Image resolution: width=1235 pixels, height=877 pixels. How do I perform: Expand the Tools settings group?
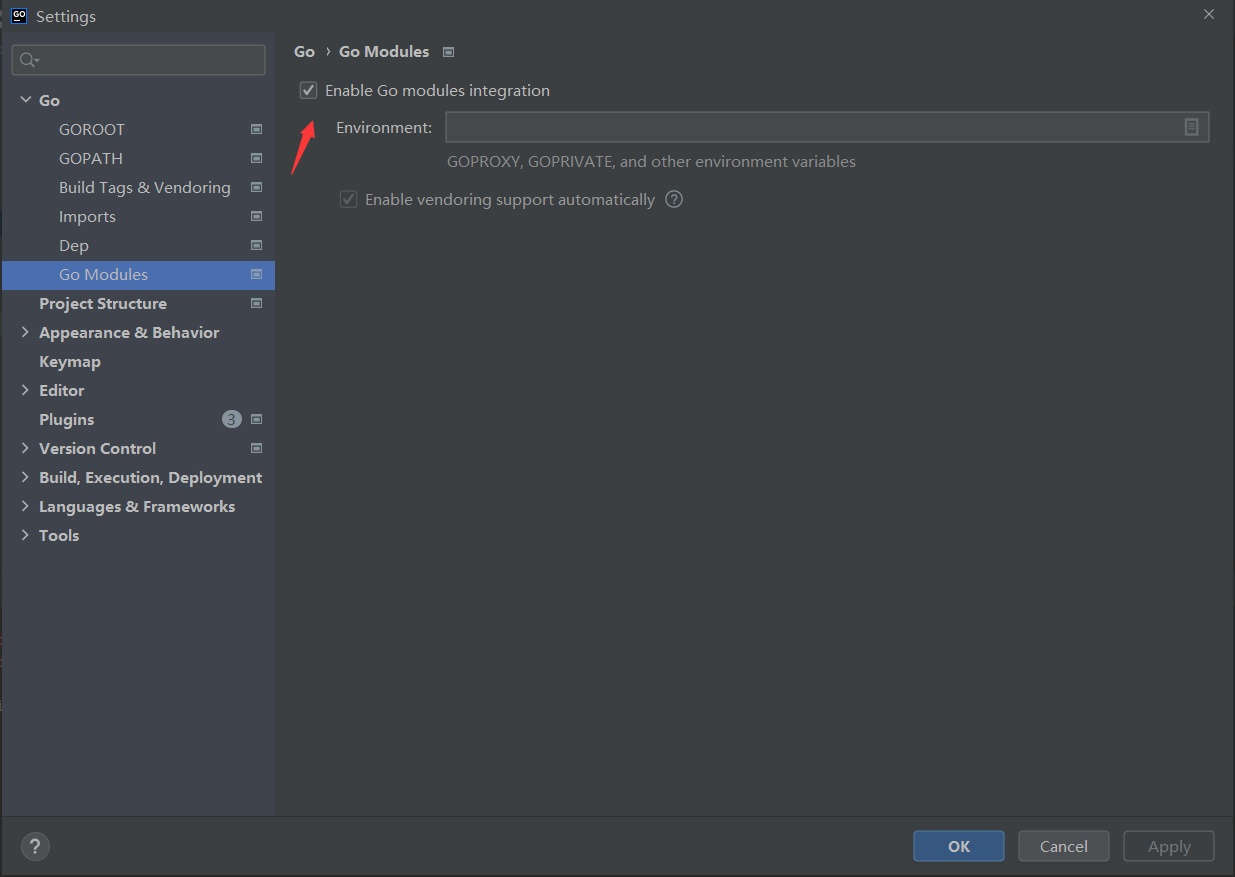click(x=25, y=535)
